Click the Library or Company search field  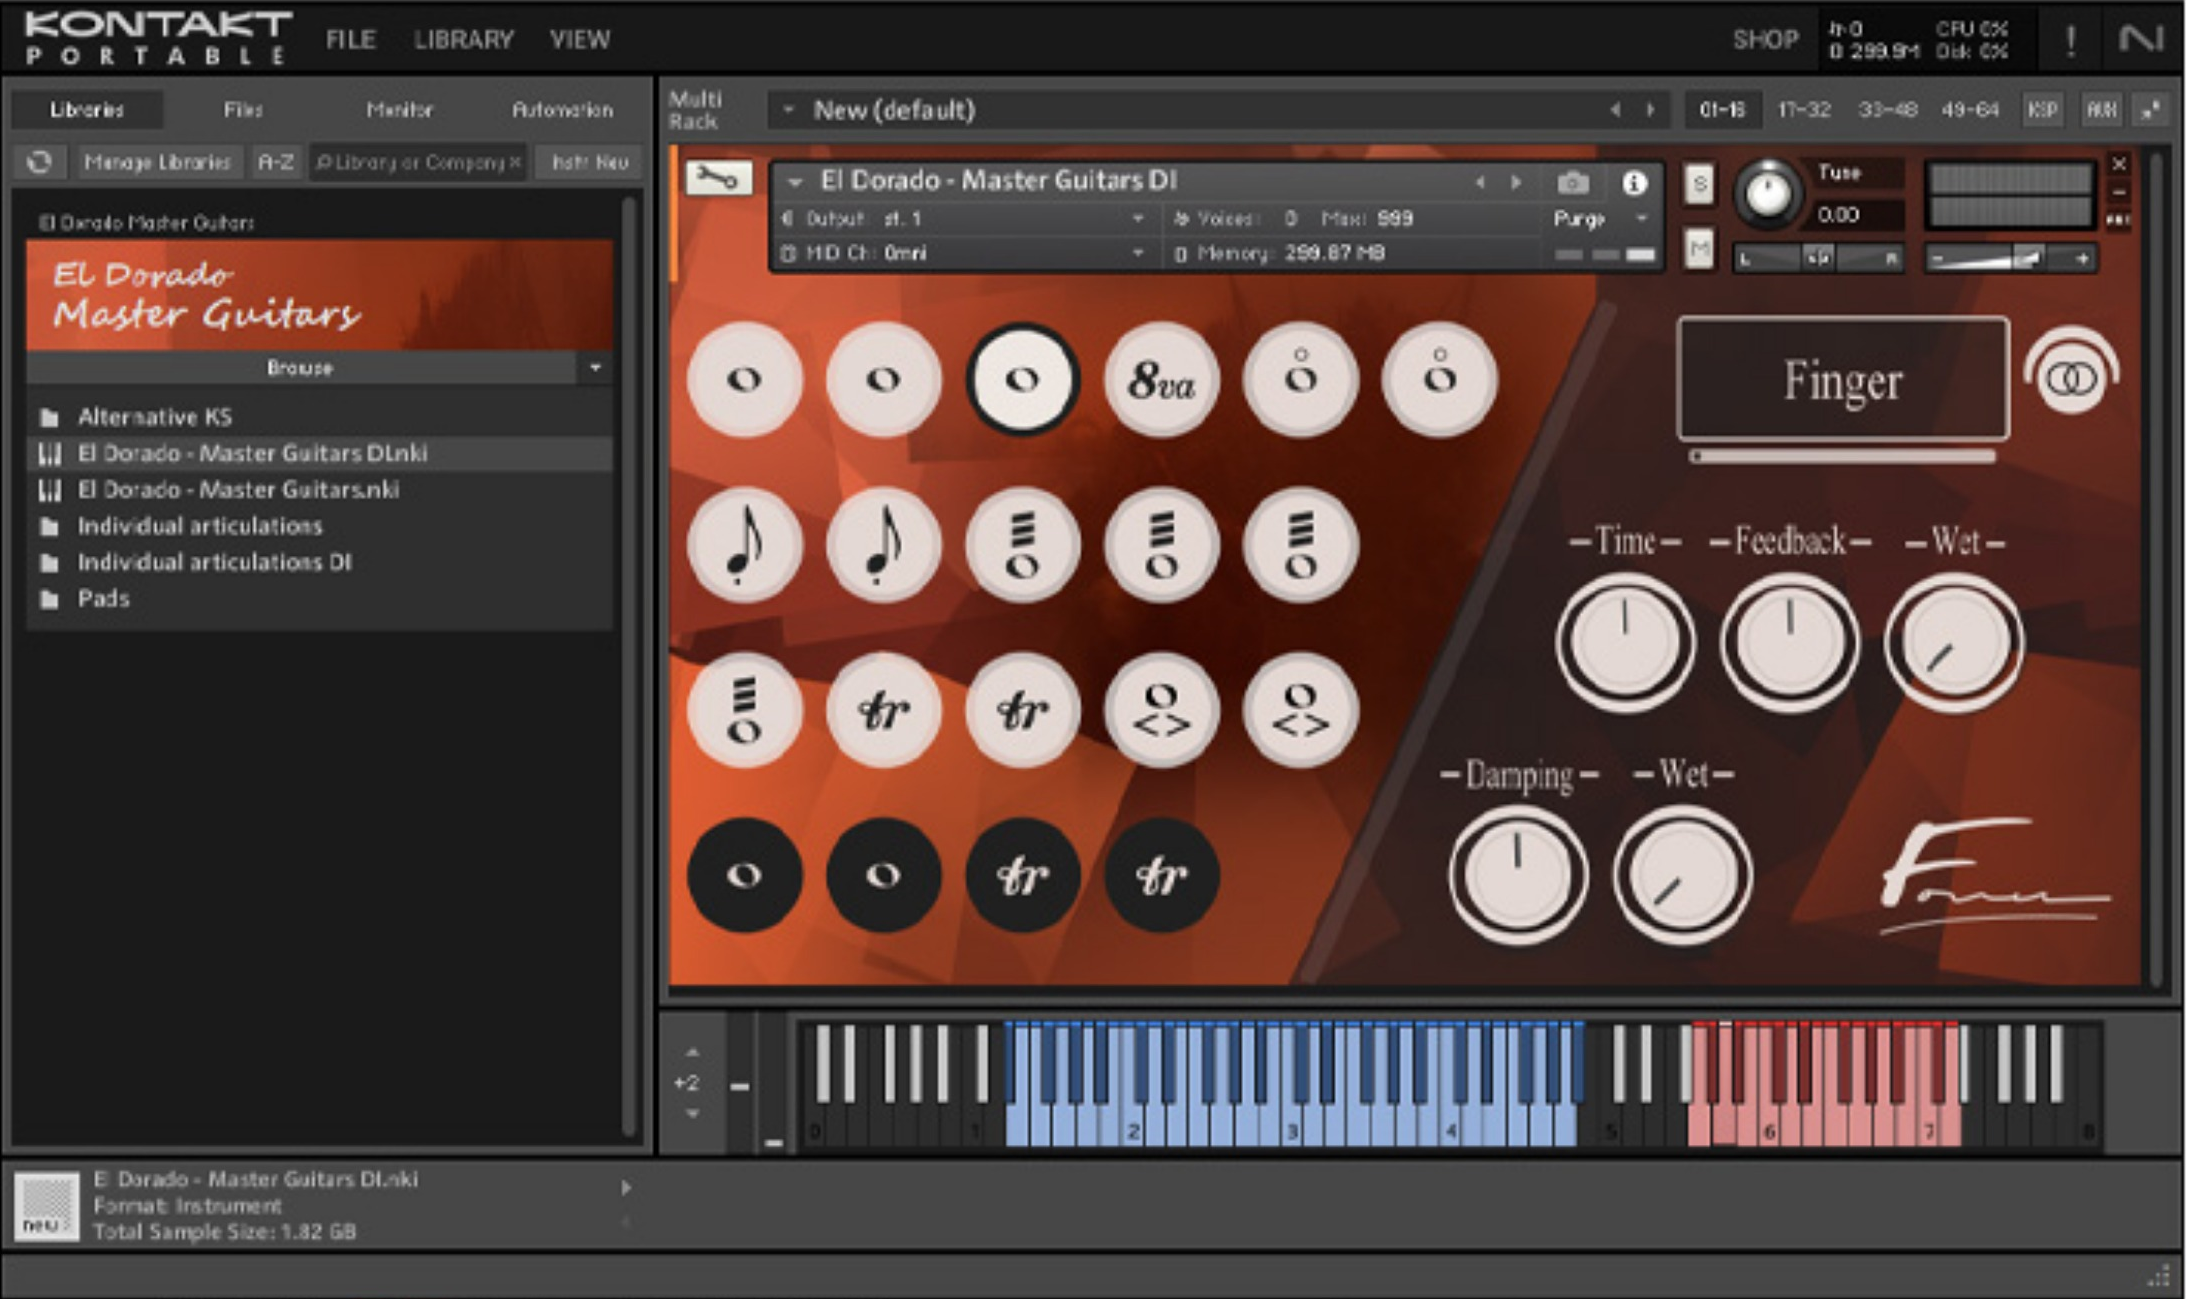click(x=418, y=162)
